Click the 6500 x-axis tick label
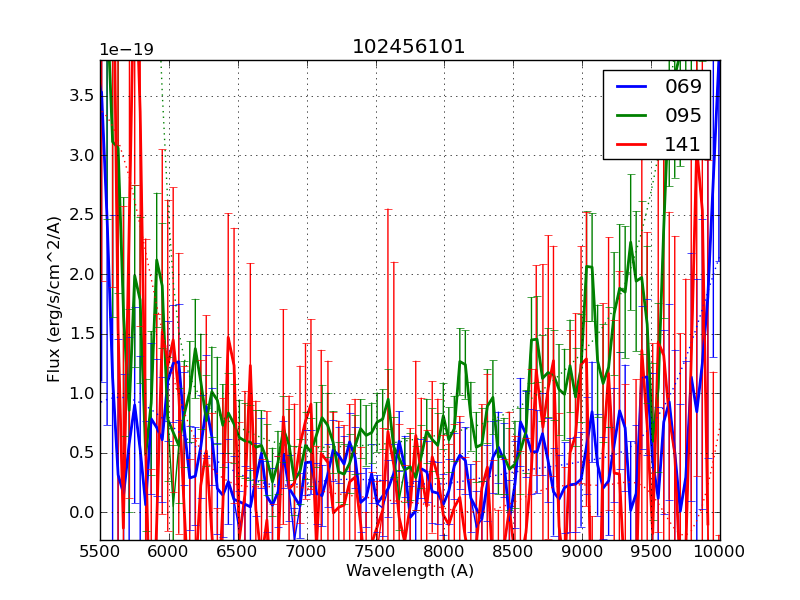Image resolution: width=800 pixels, height=600 pixels. (x=238, y=552)
